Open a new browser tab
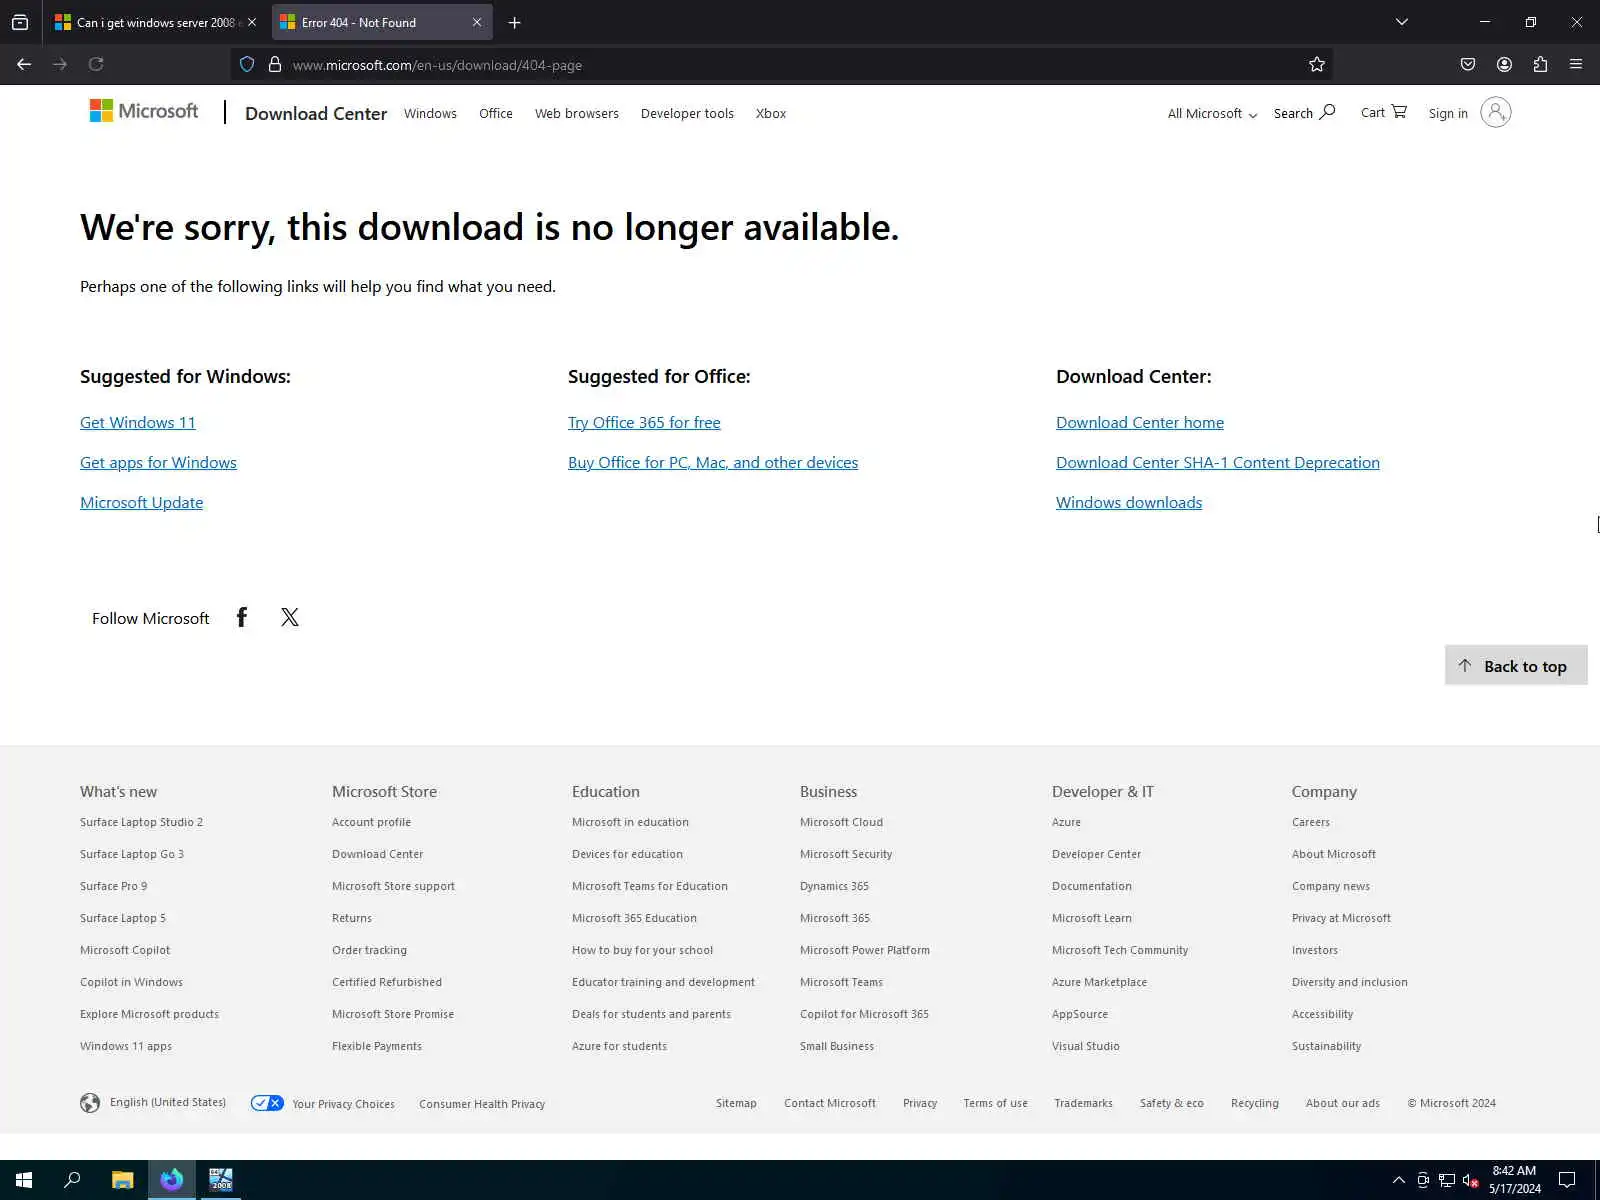 click(514, 22)
